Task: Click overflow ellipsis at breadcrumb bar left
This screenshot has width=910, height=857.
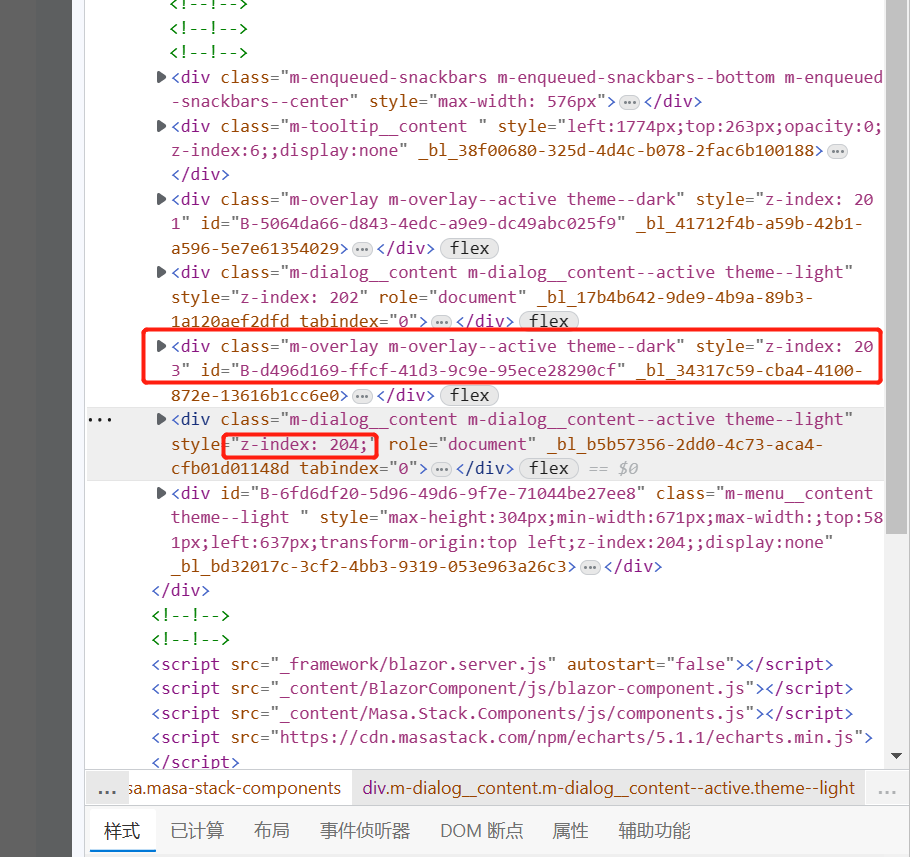Action: [107, 788]
